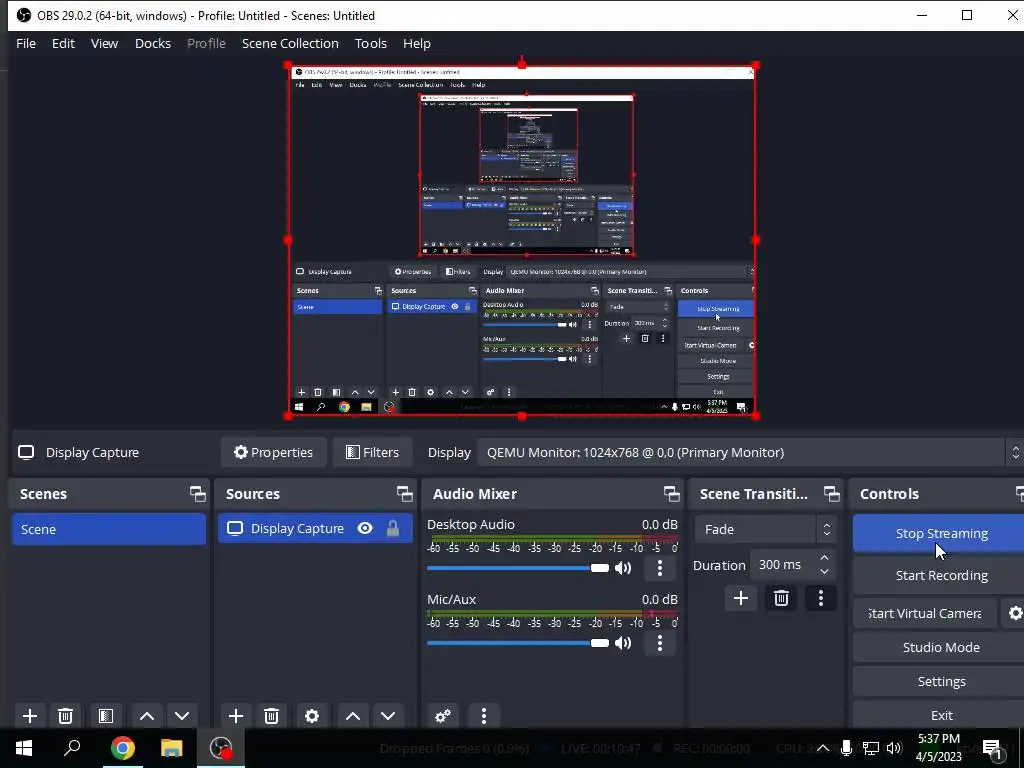This screenshot has height=768, width=1024.
Task: Click the Exit button
Action: click(940, 715)
